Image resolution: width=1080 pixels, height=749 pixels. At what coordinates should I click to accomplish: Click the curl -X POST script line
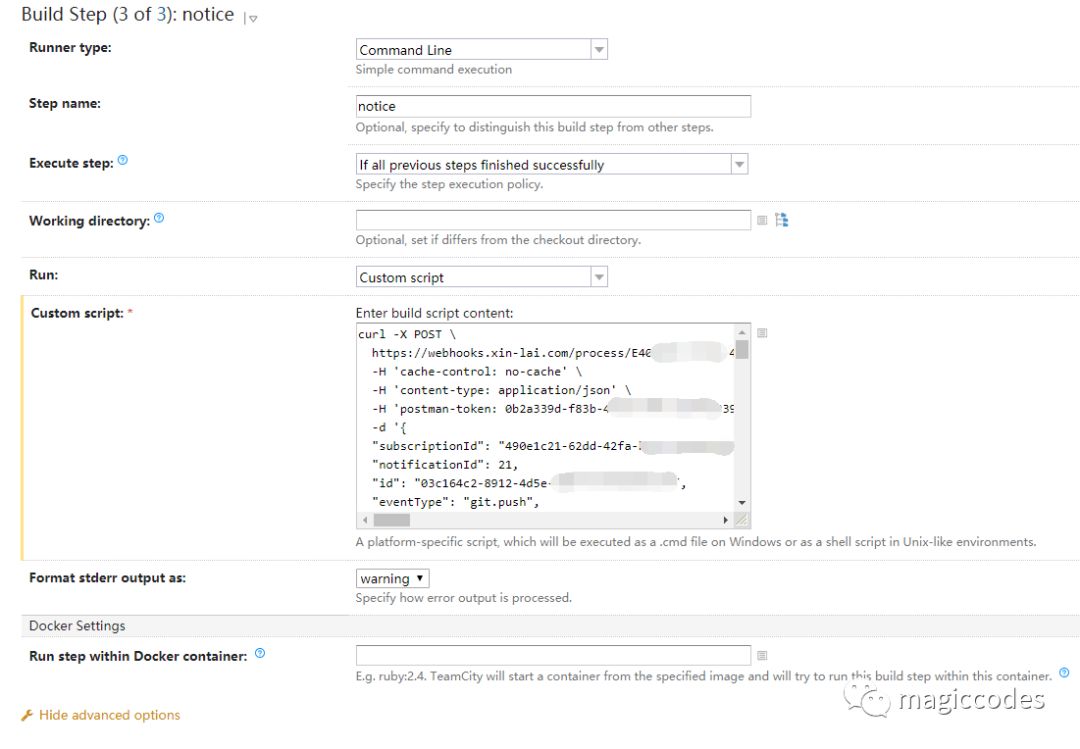click(407, 334)
